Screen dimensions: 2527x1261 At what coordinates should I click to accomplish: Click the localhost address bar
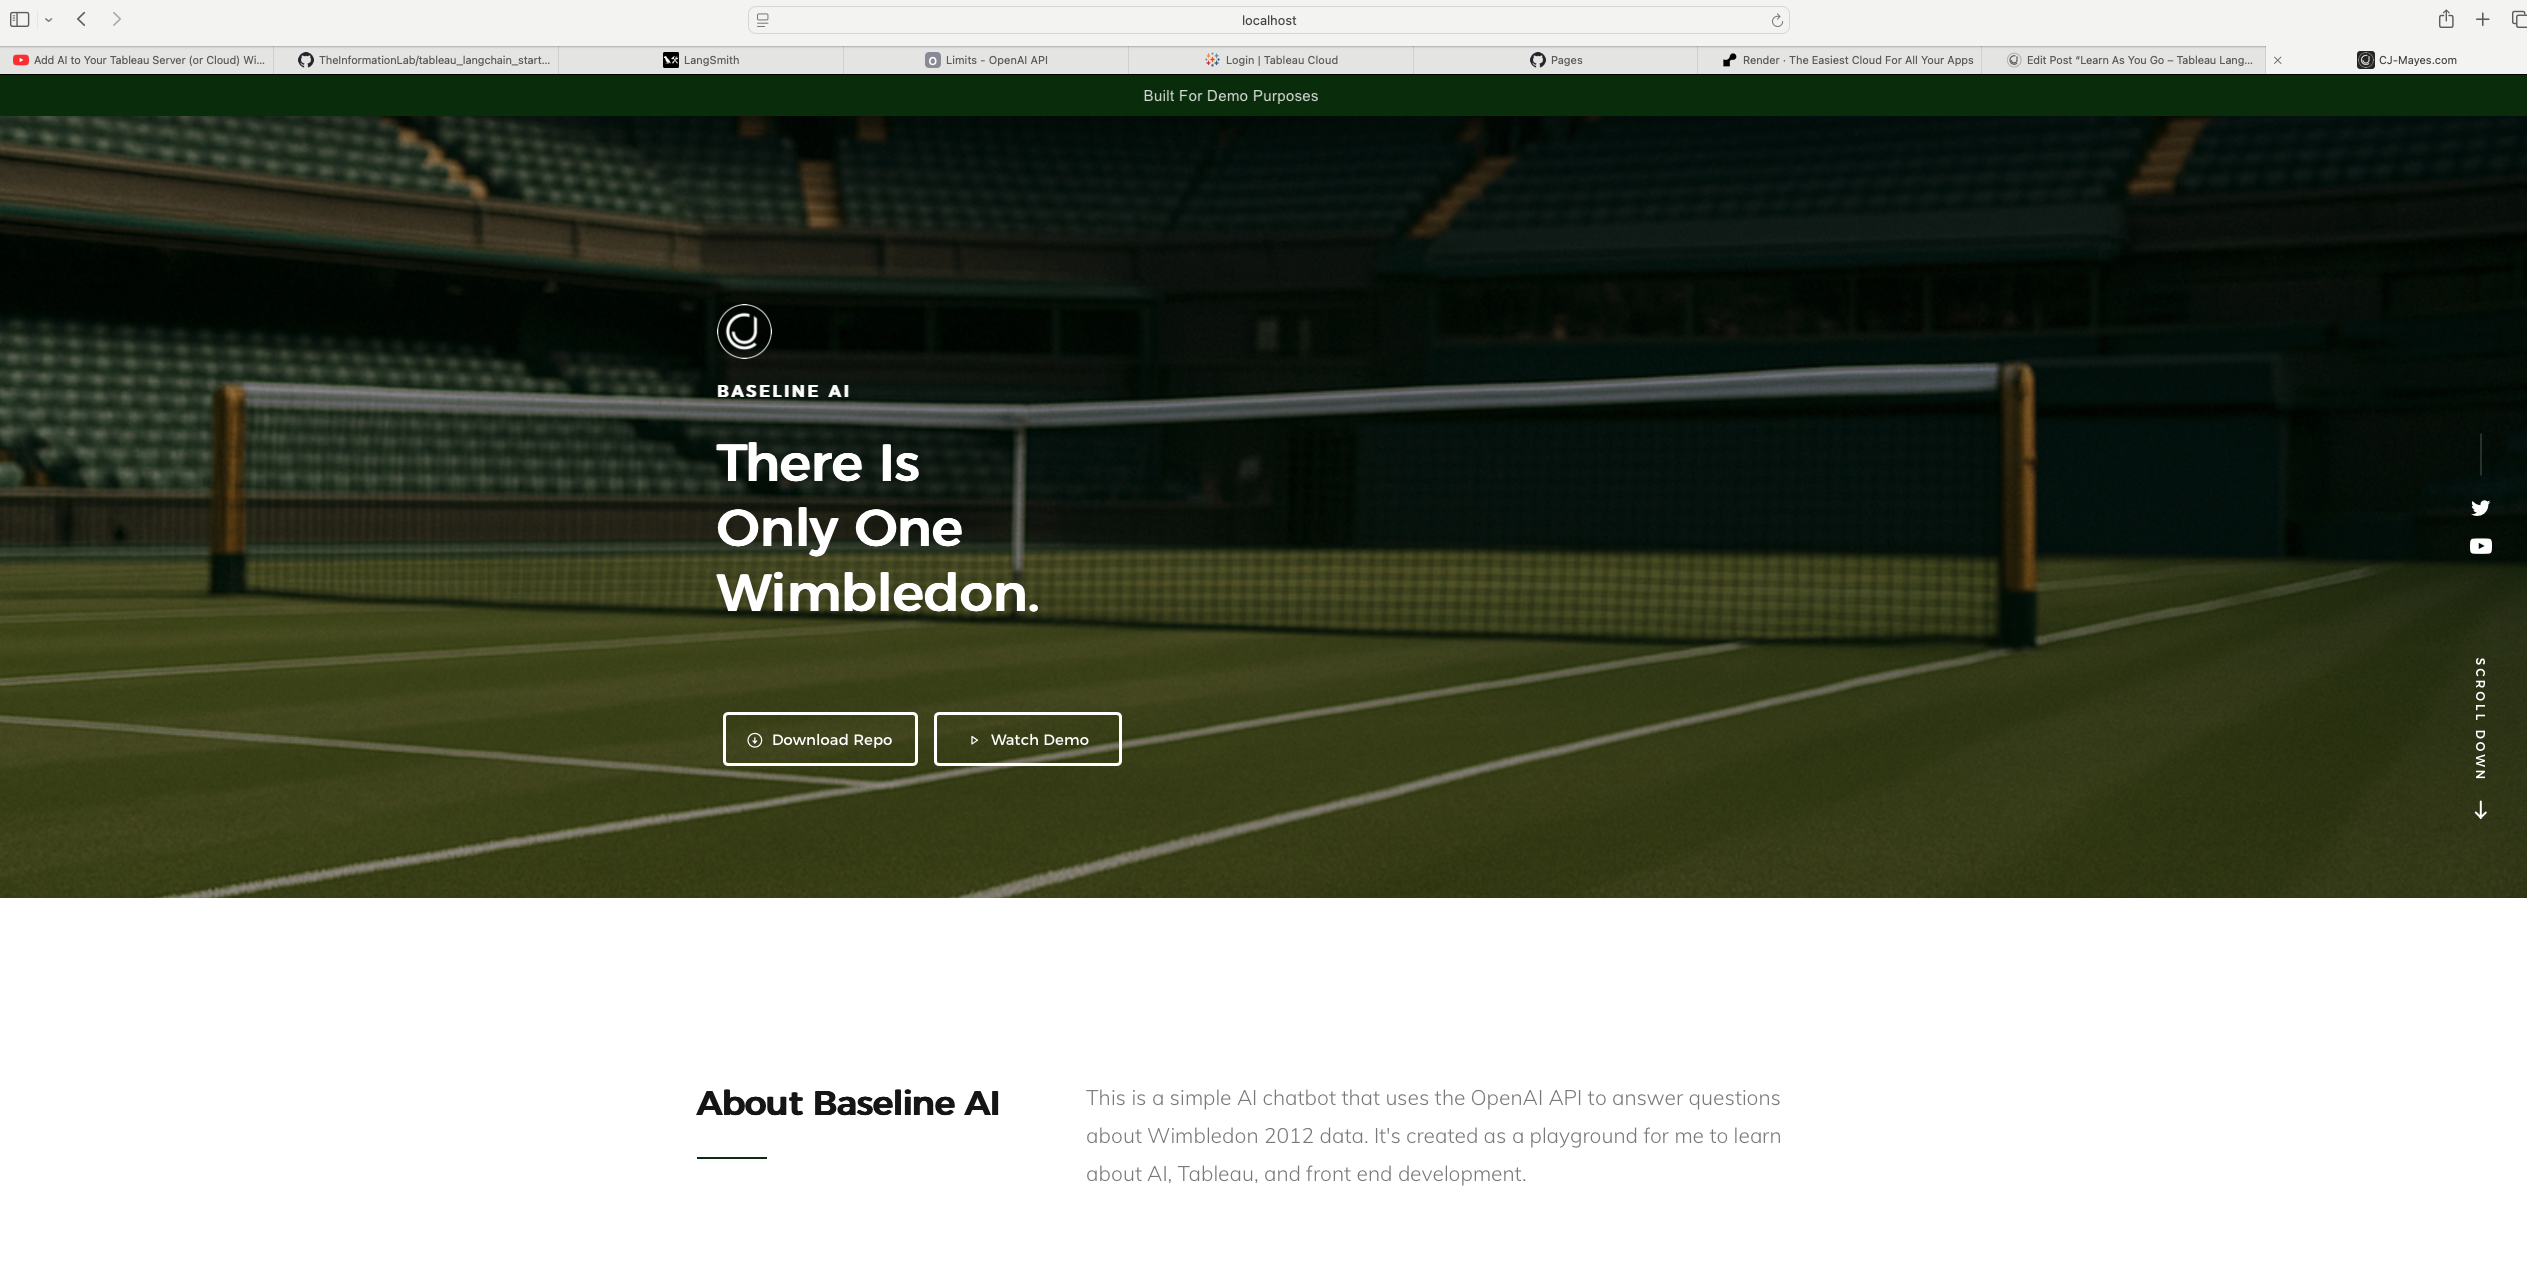1269,20
